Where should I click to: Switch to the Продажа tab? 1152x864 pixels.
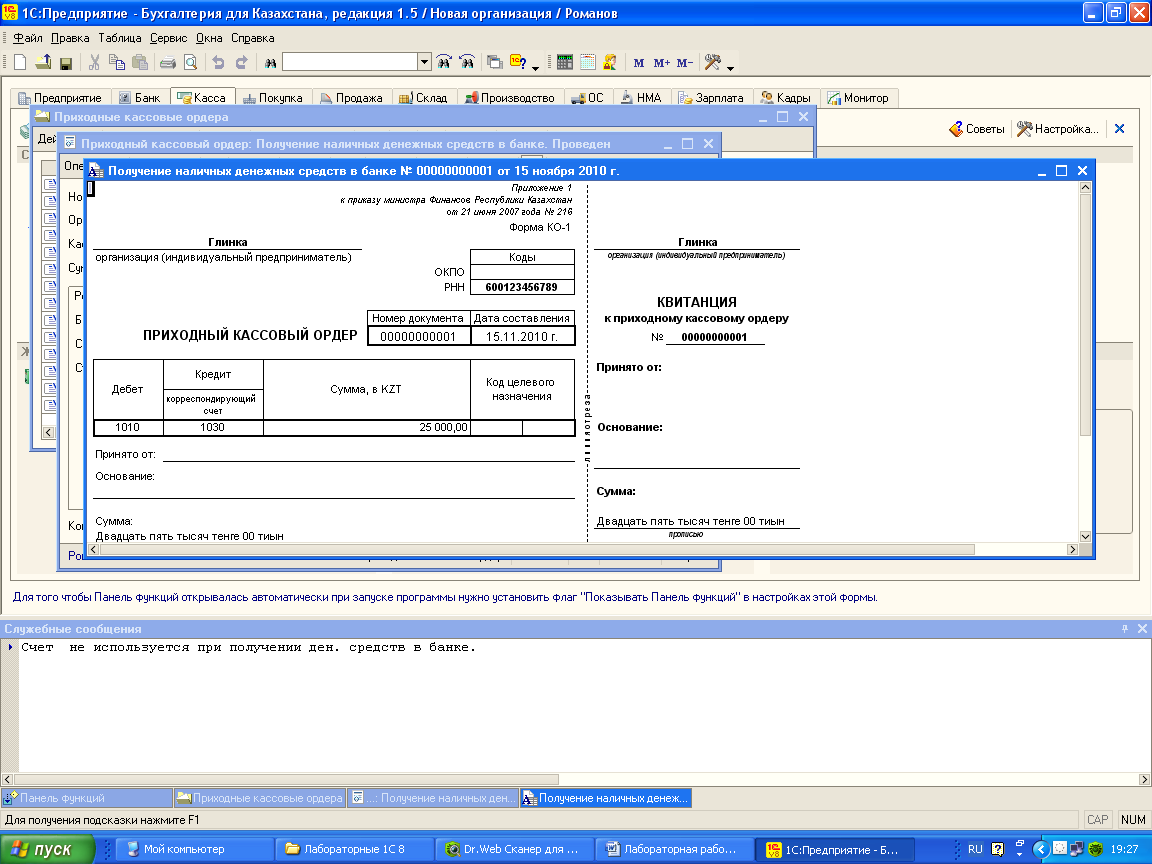click(352, 98)
